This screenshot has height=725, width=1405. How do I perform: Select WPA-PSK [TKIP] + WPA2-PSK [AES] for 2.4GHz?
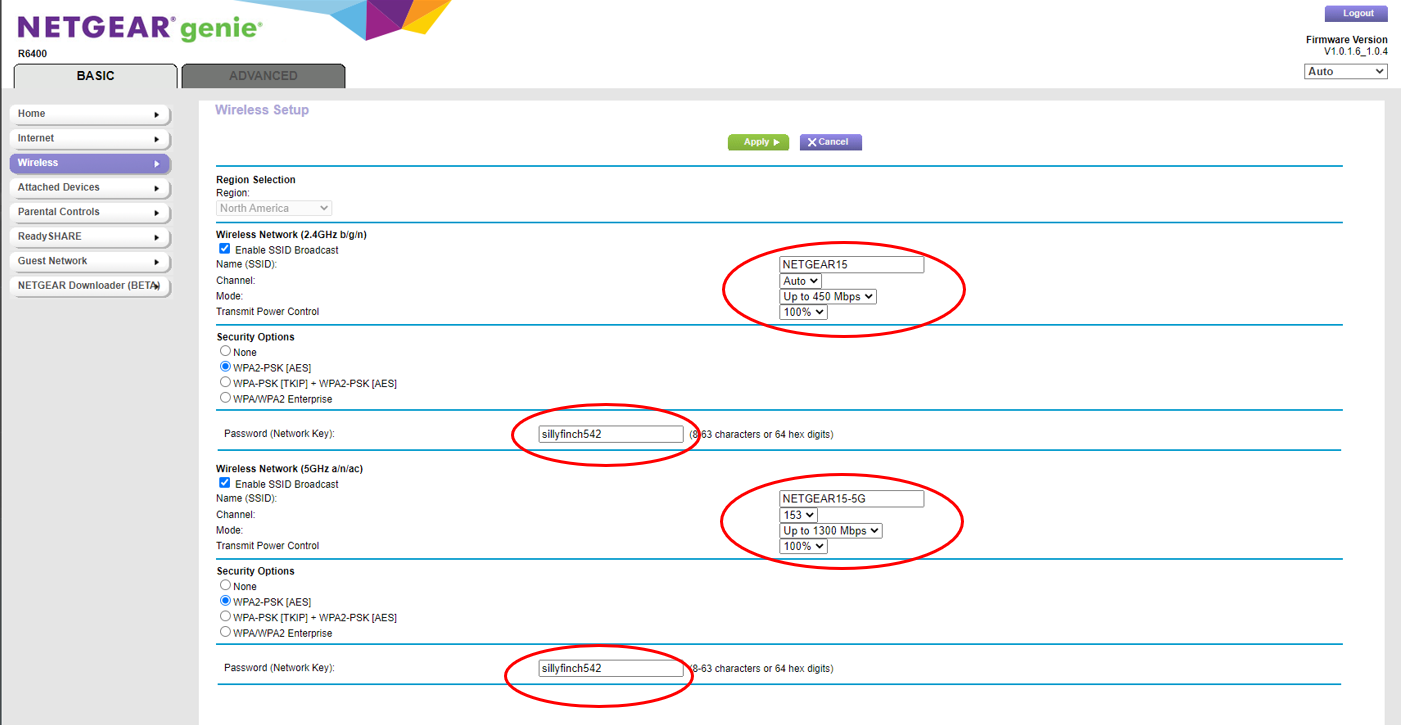click(x=225, y=382)
